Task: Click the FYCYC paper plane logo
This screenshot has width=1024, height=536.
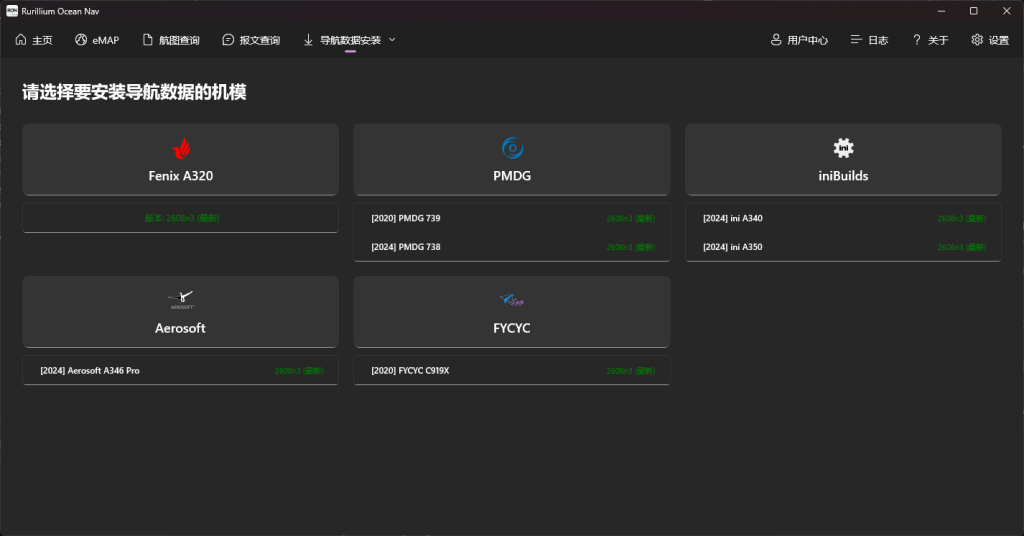Action: [x=512, y=300]
